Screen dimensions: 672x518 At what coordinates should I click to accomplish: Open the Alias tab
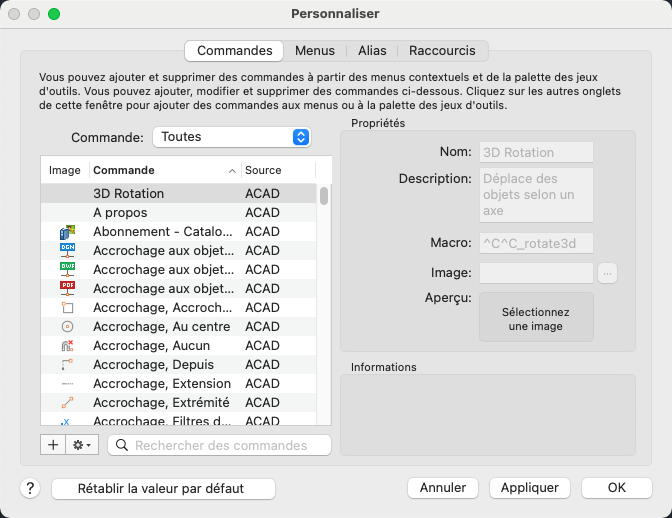tap(372, 50)
